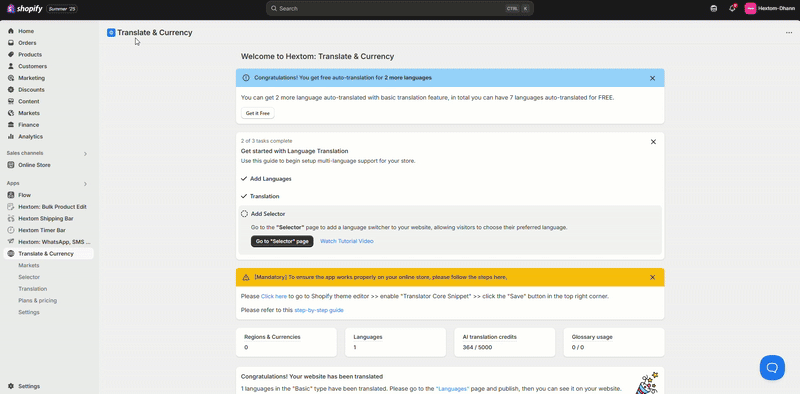Click the Add Languages checkmark task

coord(266,179)
